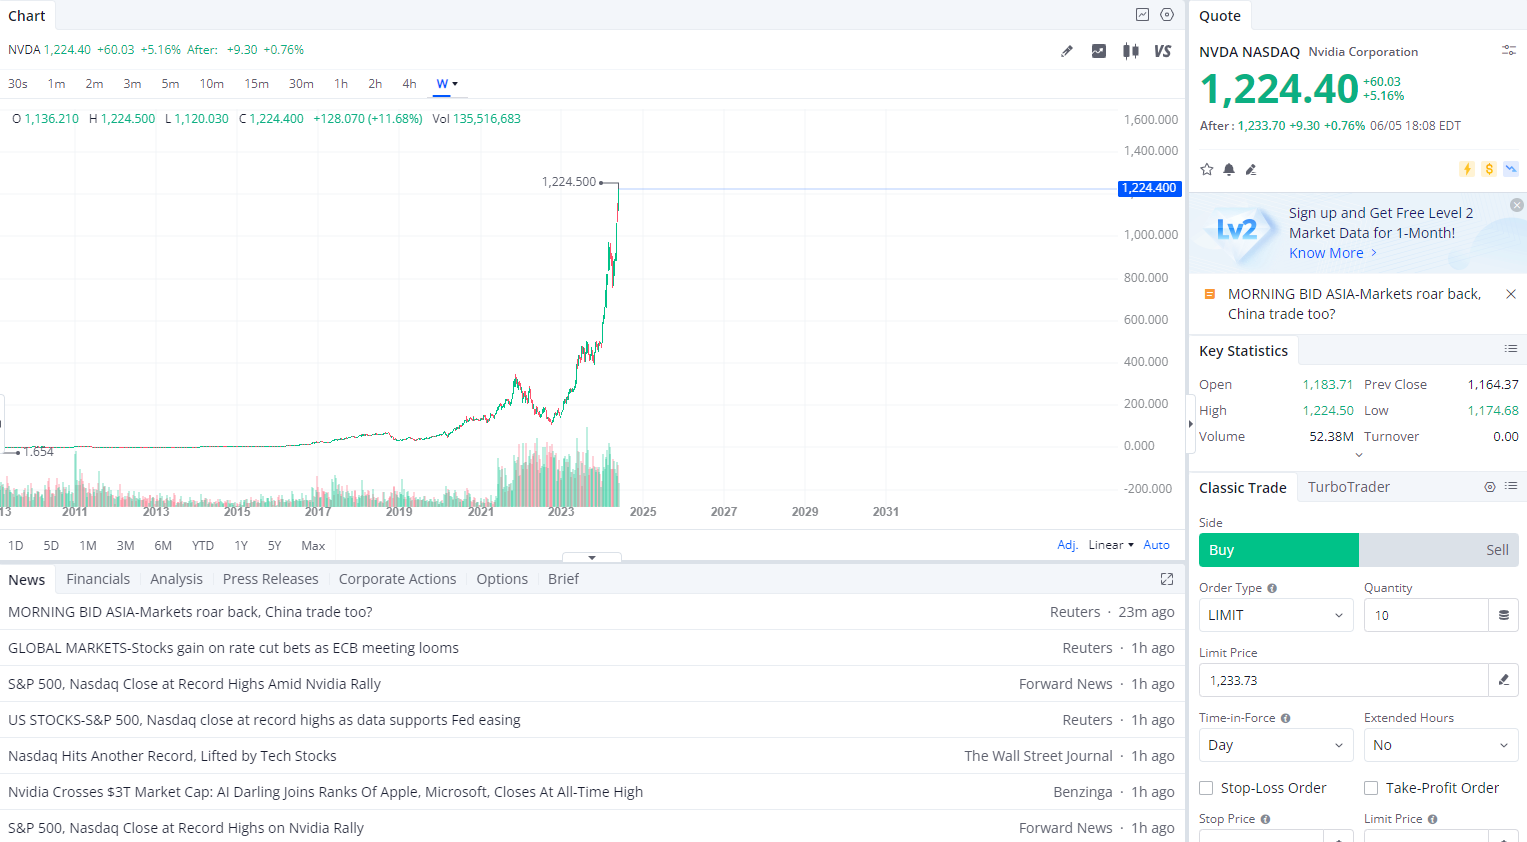Click the Limit Price input field

tap(1344, 680)
